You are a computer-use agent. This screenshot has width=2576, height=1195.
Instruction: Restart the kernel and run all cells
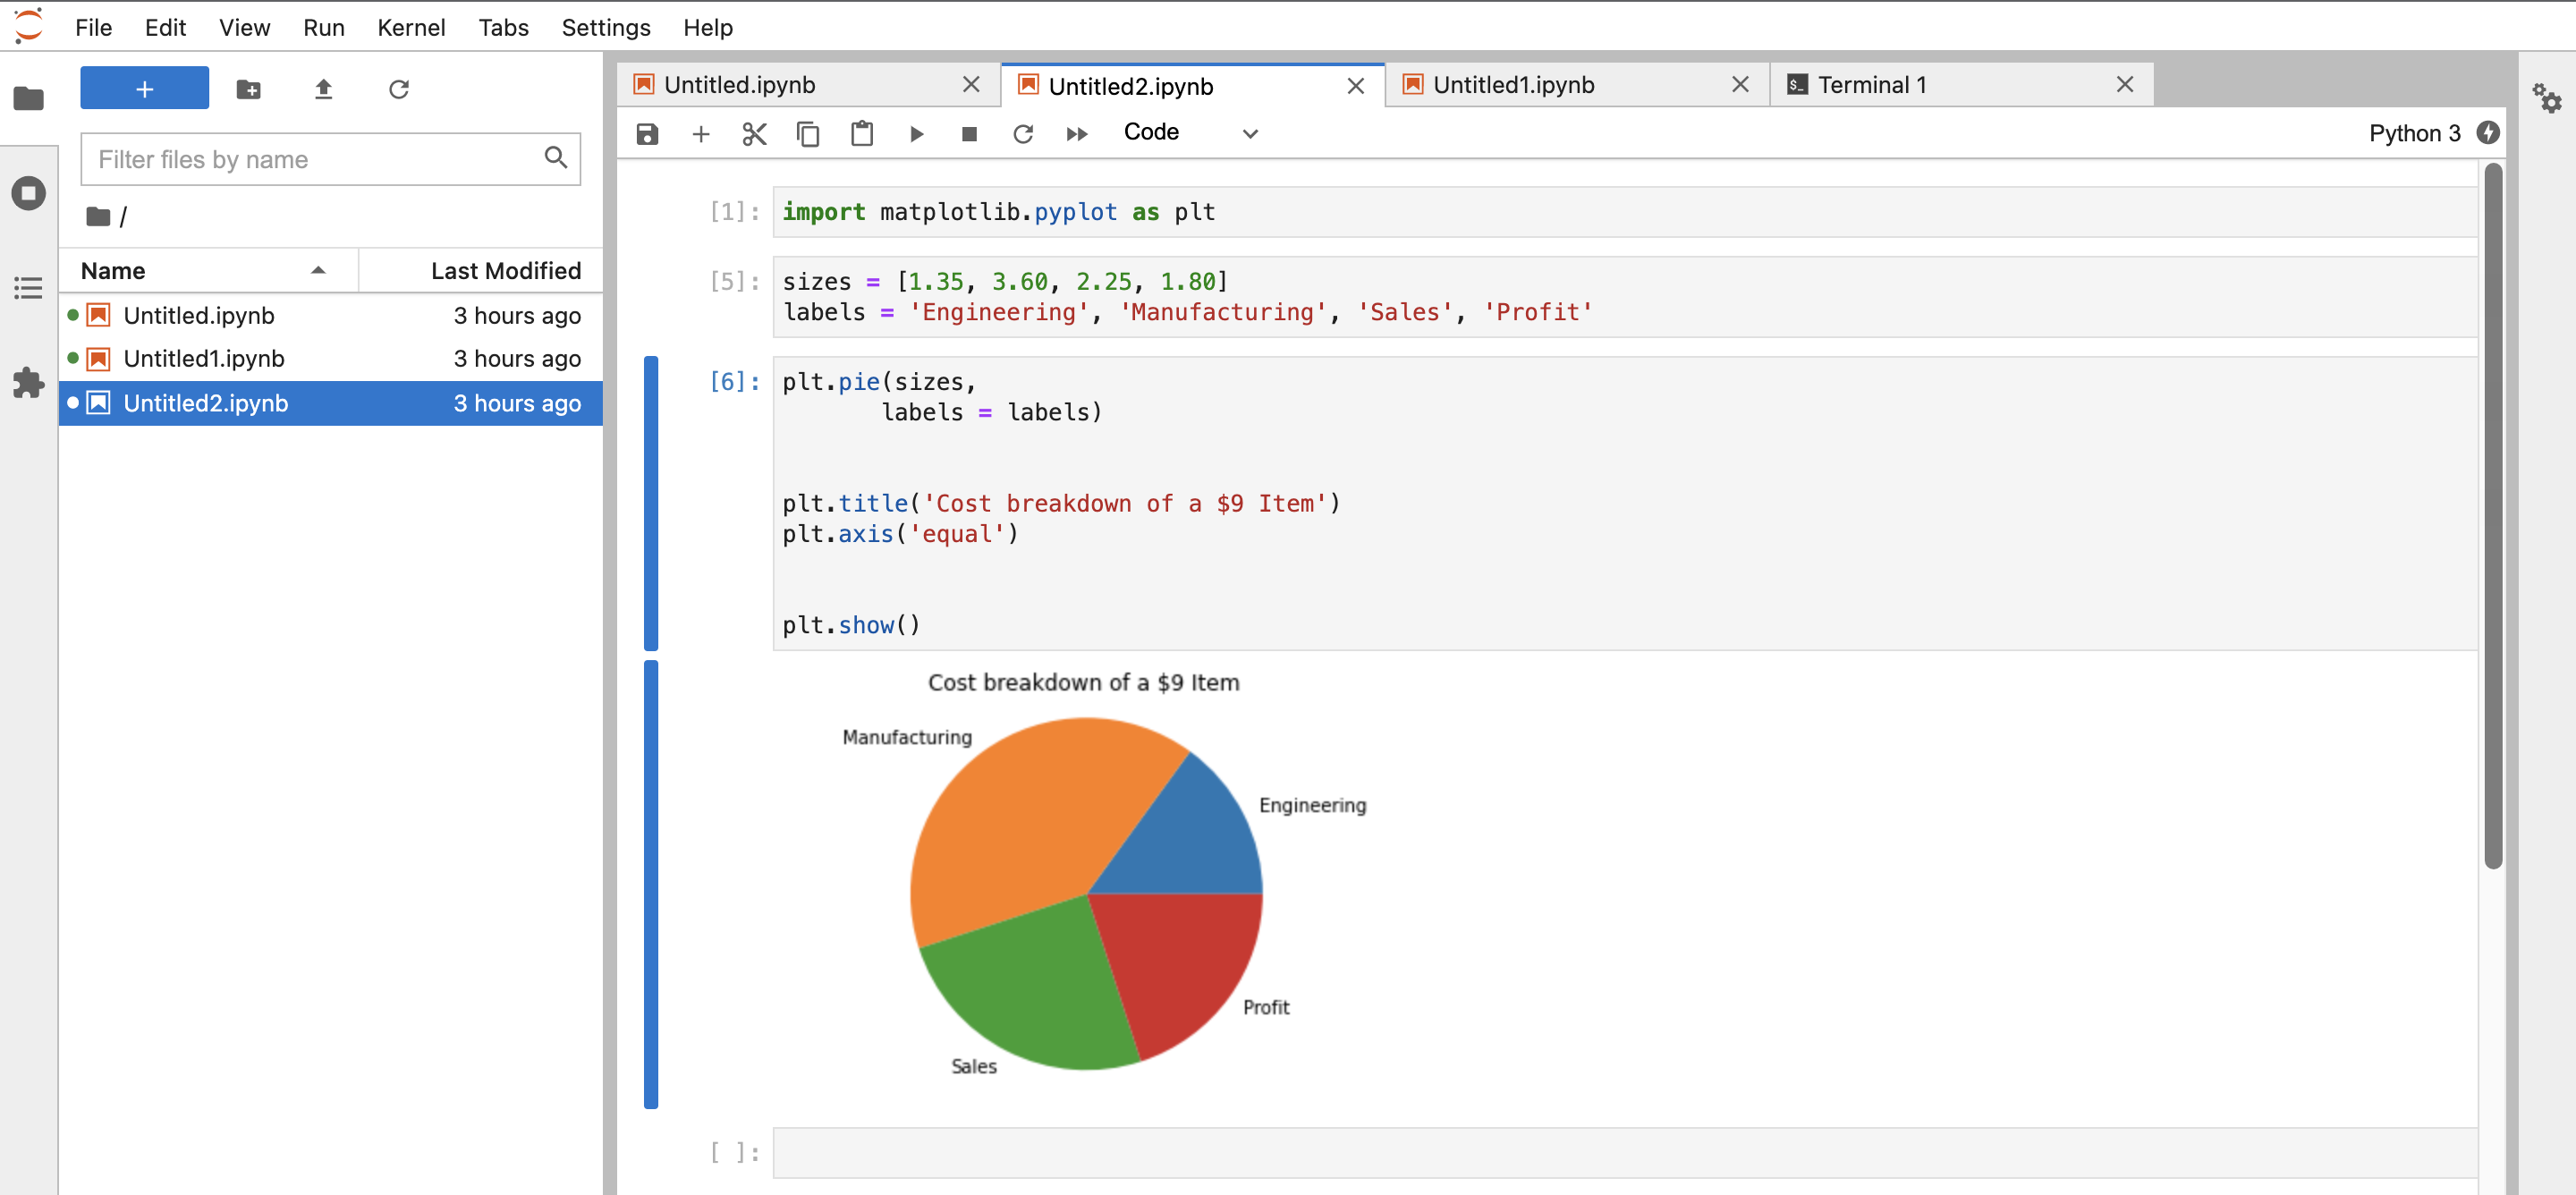(x=1077, y=133)
